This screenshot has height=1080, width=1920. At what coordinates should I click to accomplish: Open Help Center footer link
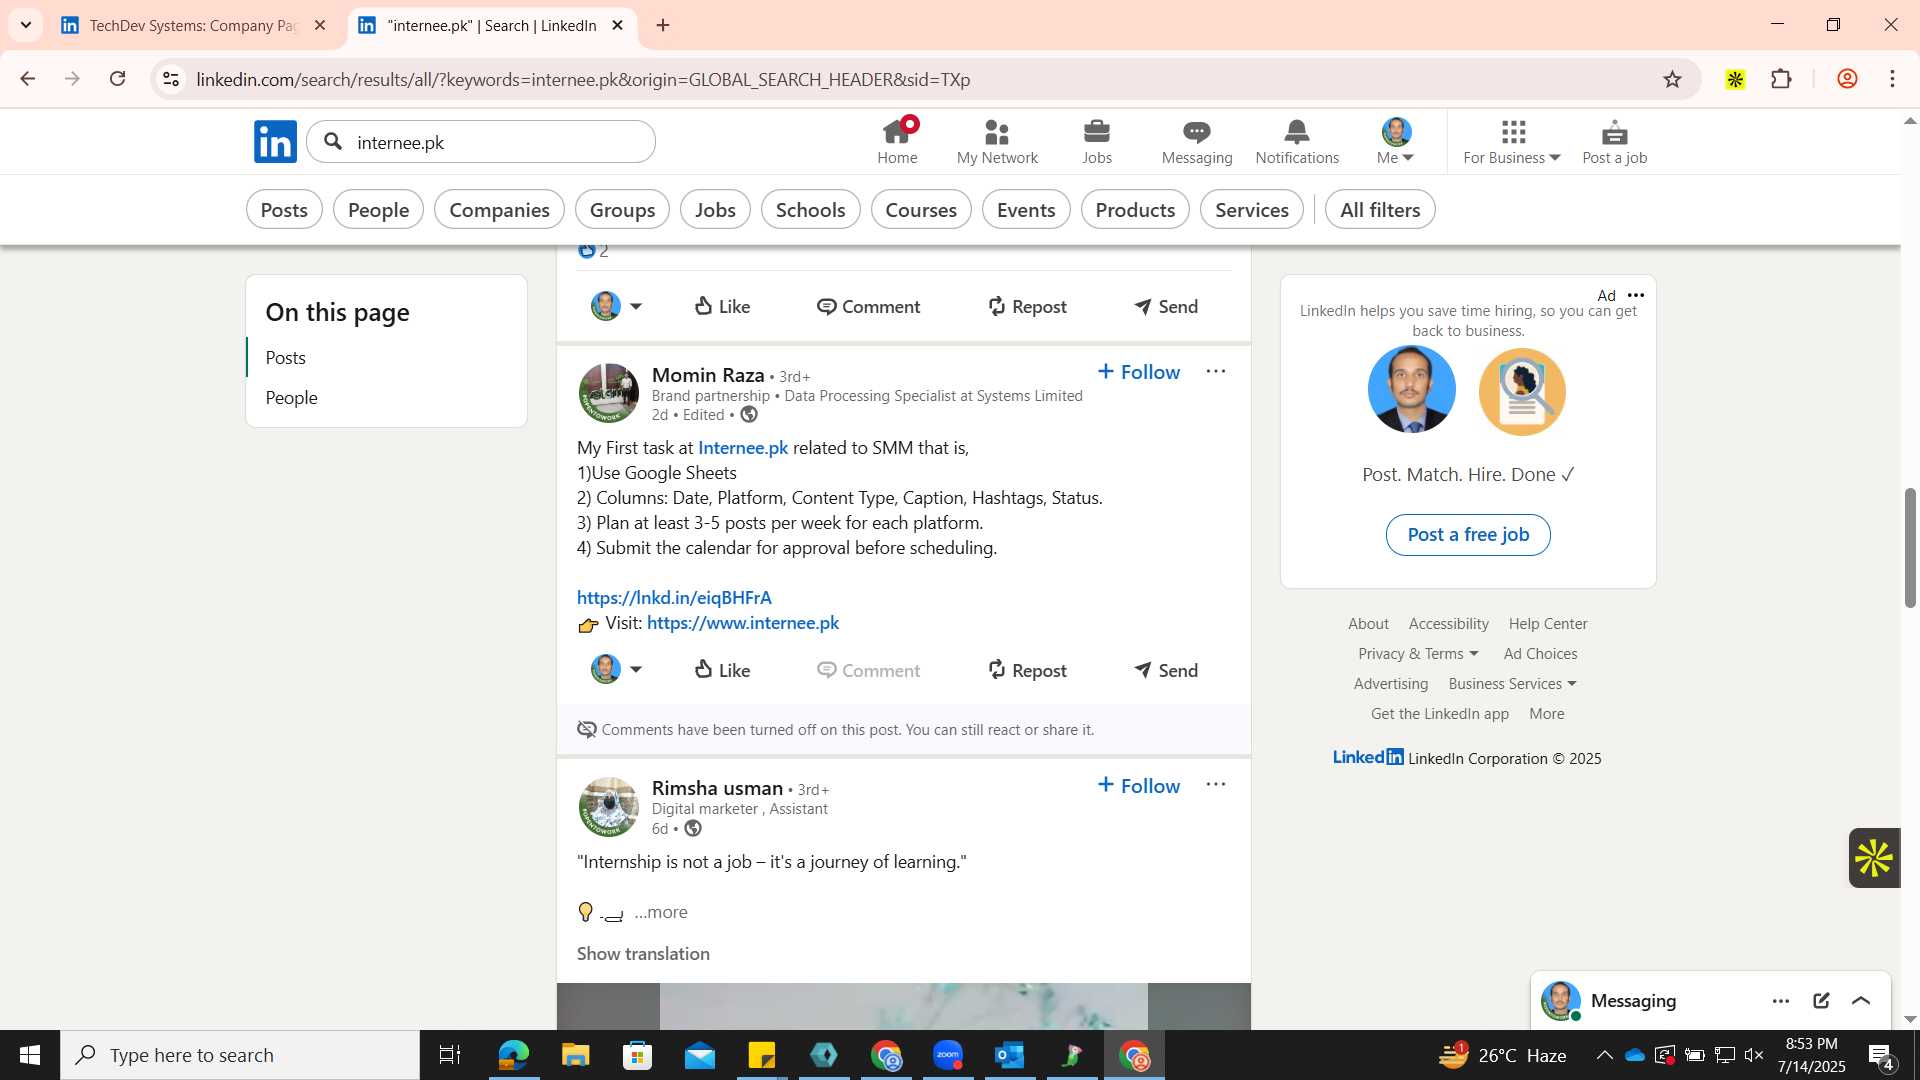click(x=1548, y=624)
